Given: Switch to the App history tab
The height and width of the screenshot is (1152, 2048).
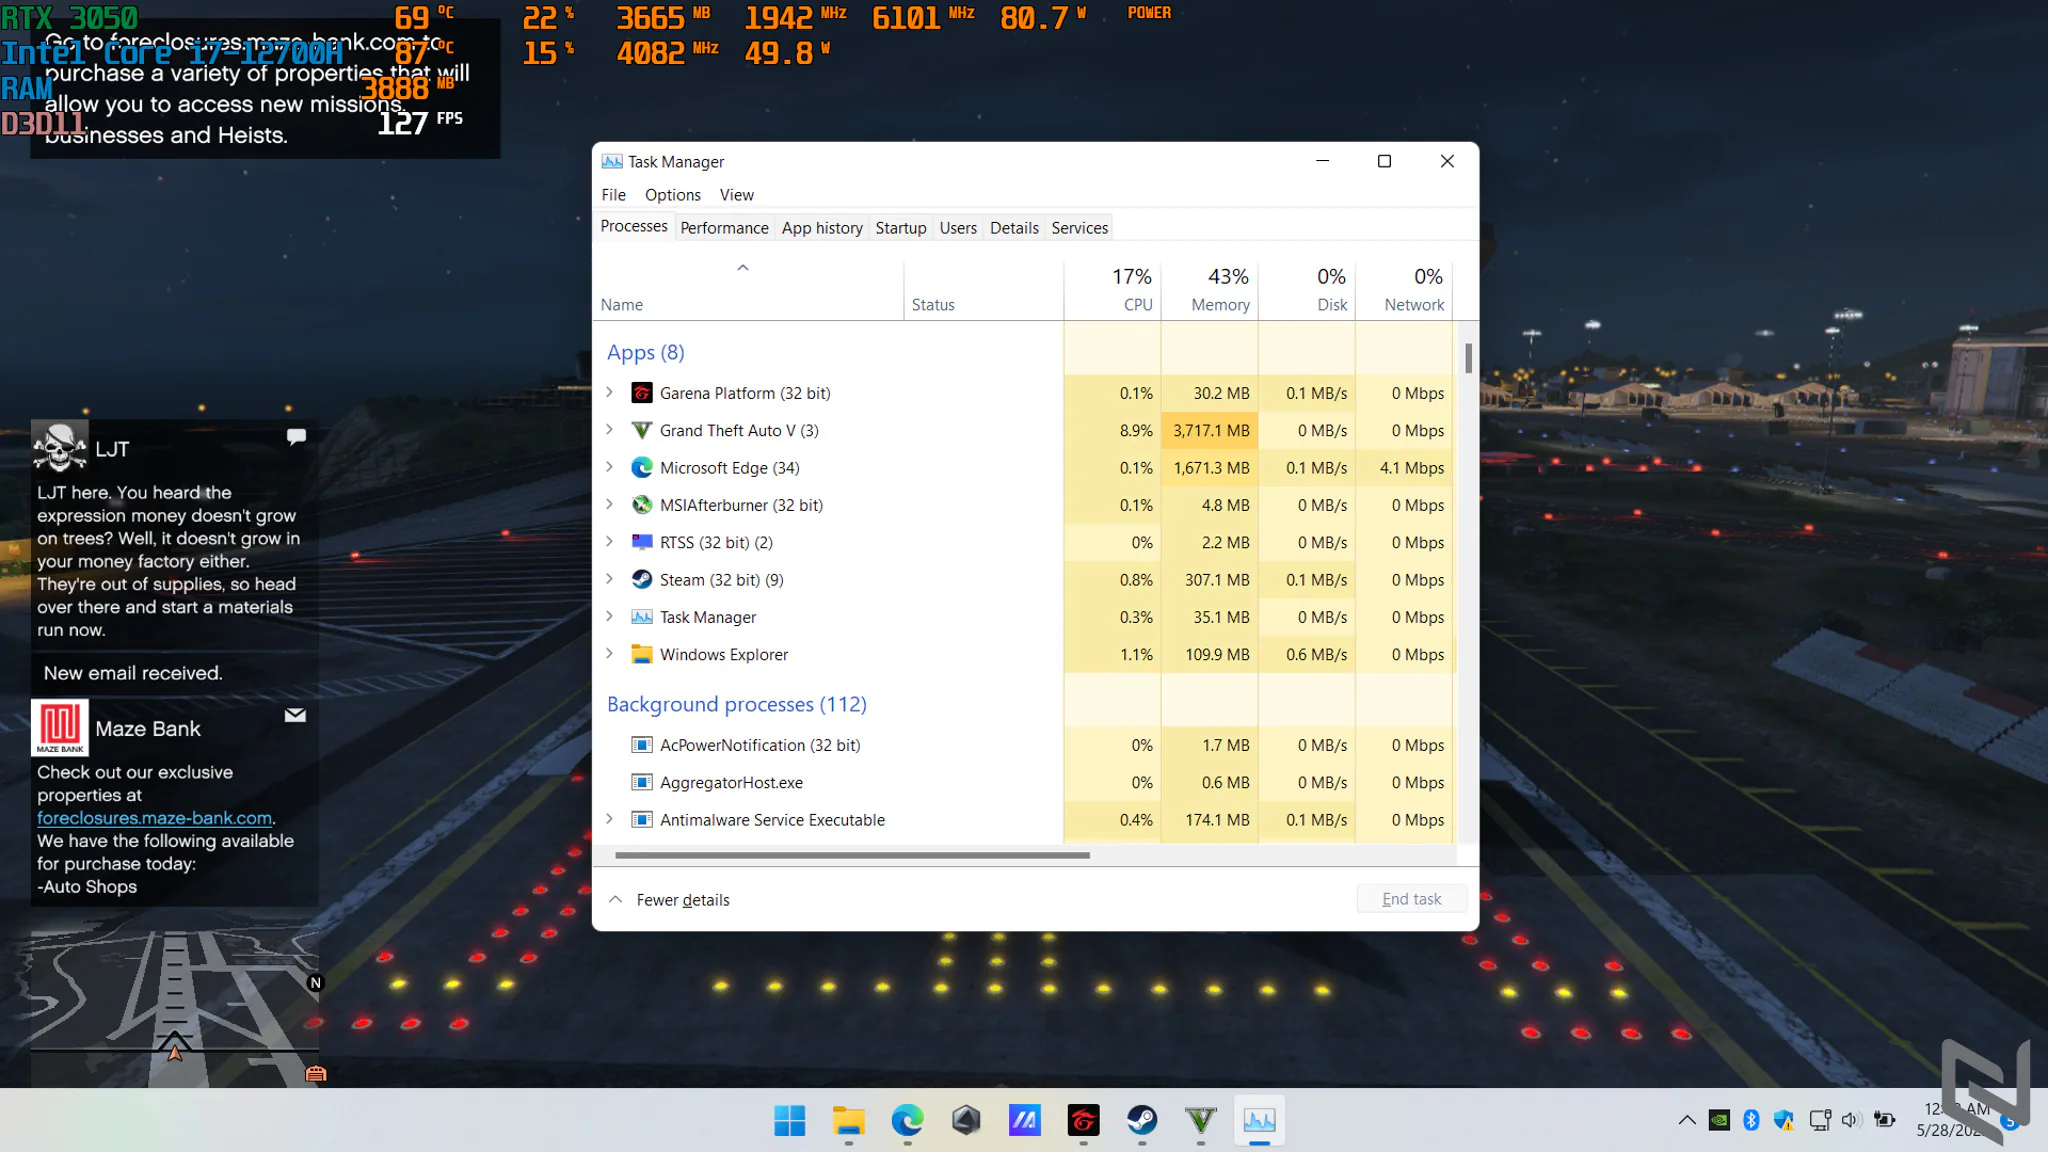Looking at the screenshot, I should (x=822, y=228).
